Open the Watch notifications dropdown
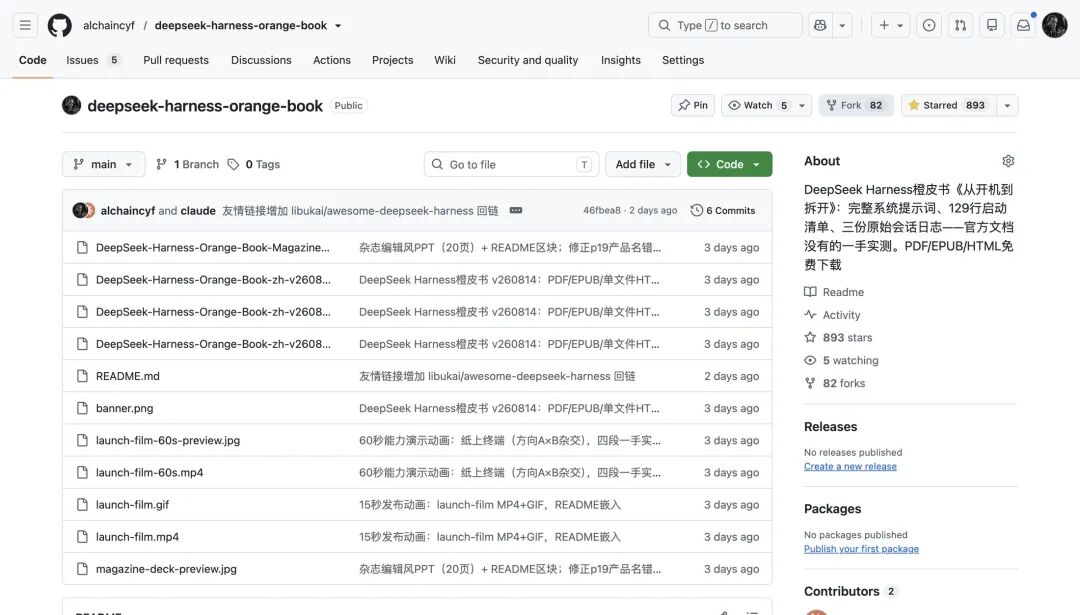Viewport: 1080px width, 615px height. coord(766,105)
